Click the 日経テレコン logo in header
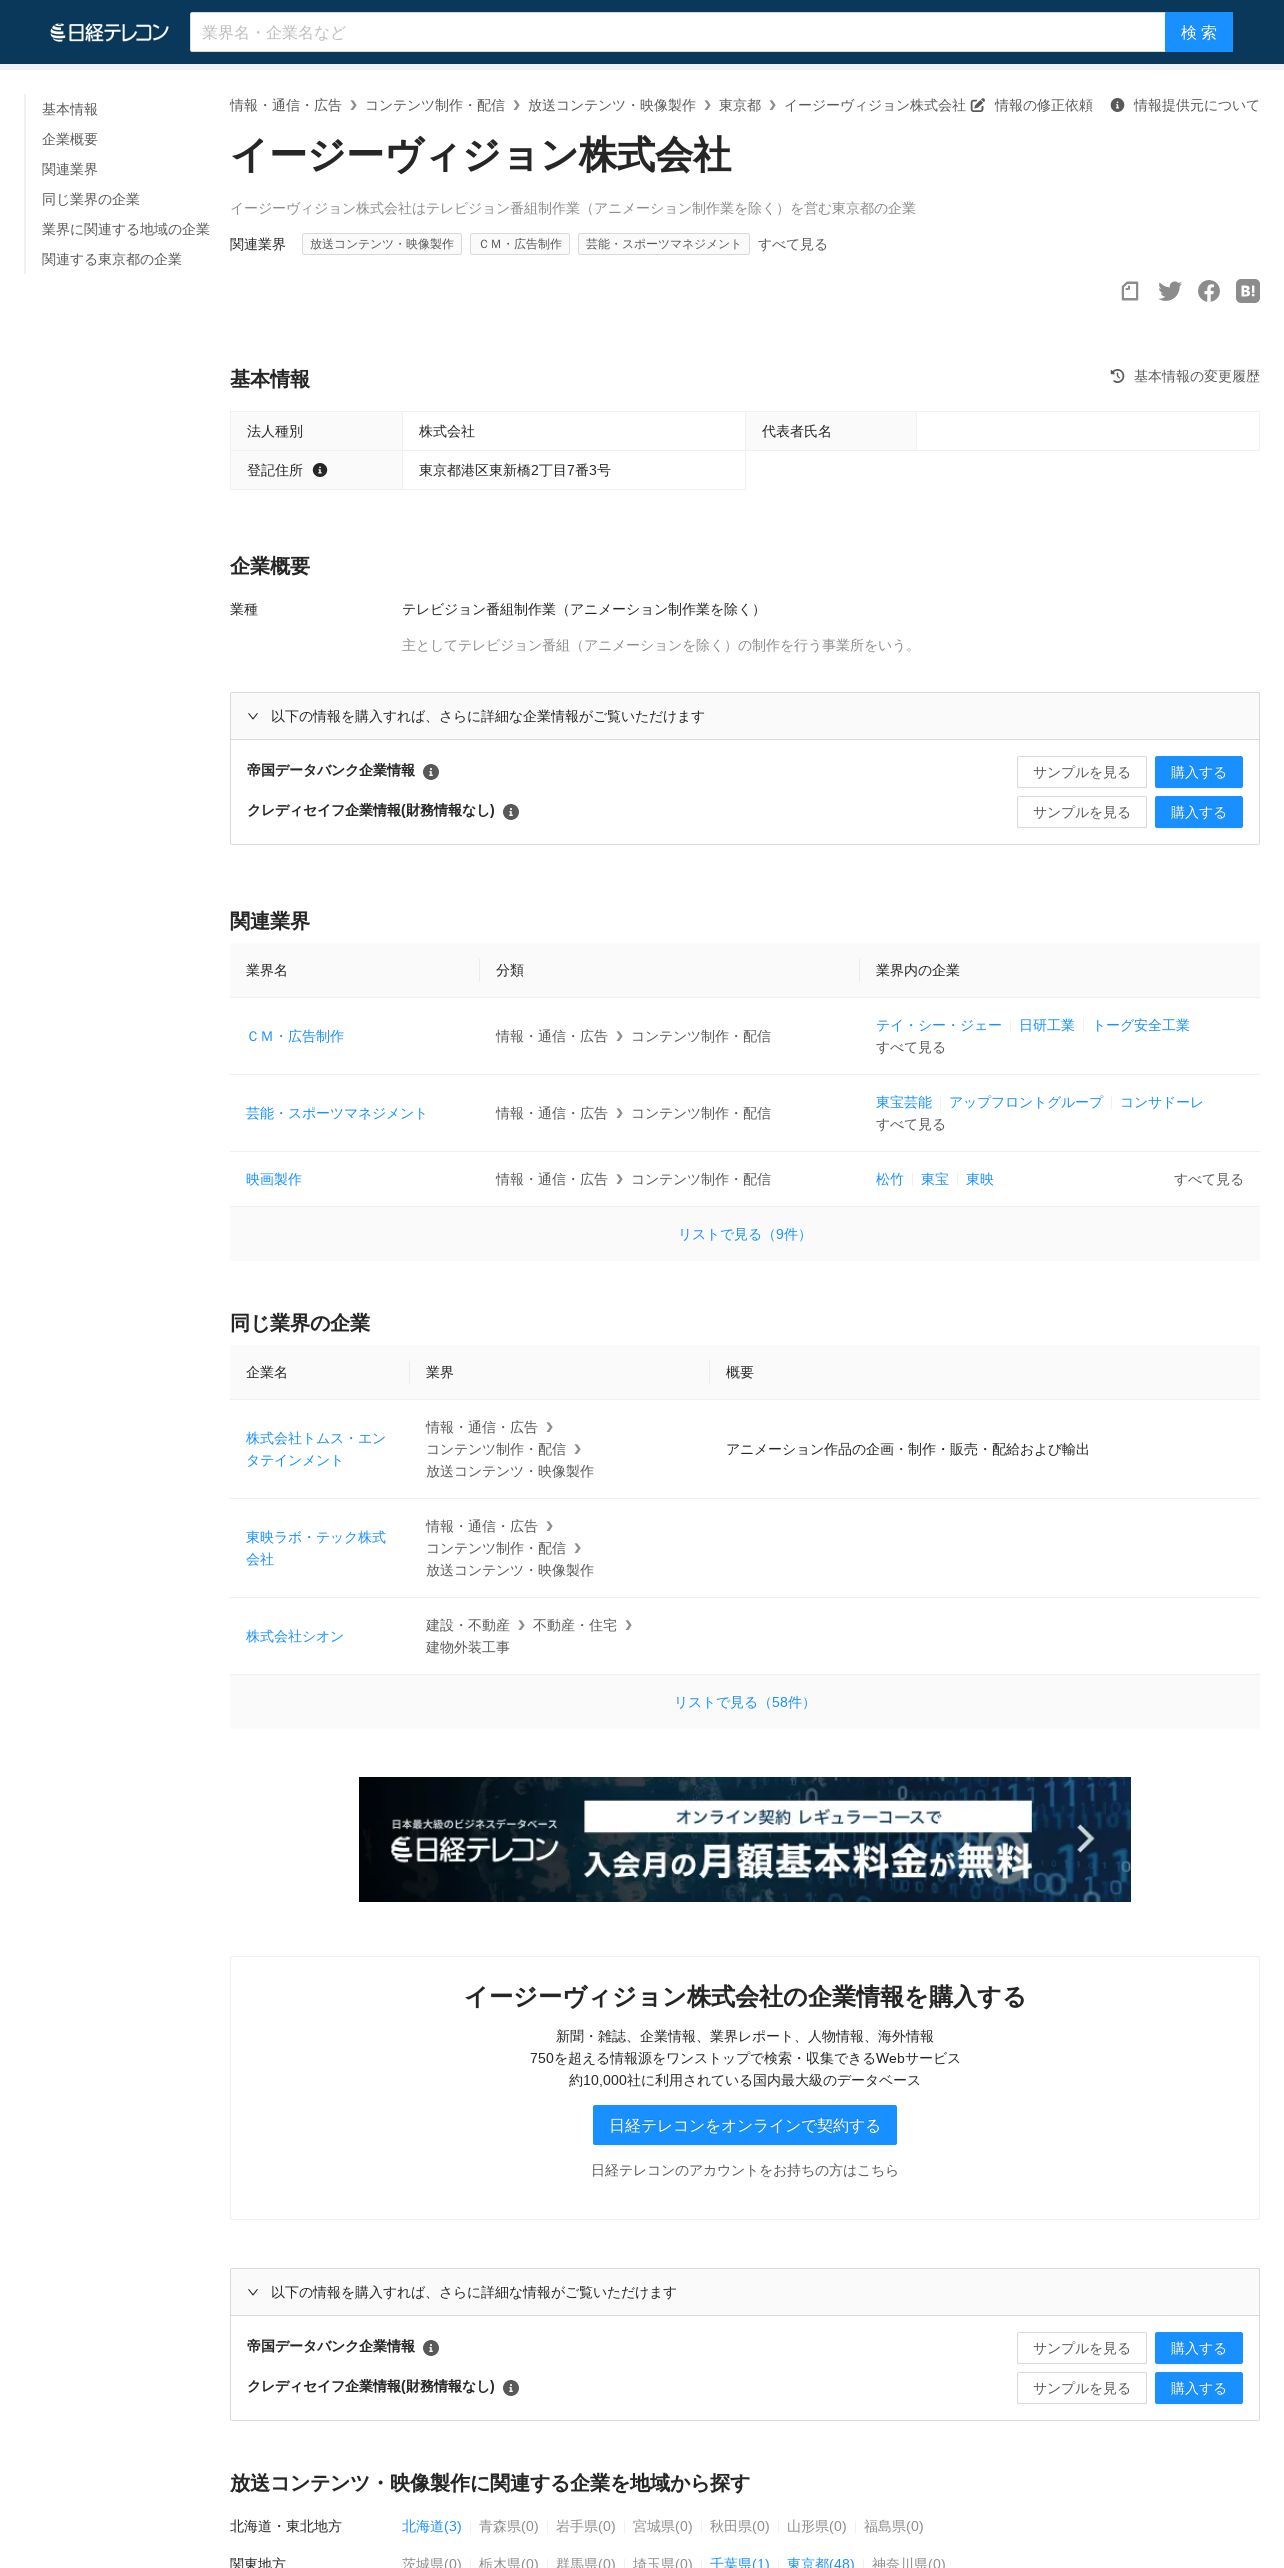This screenshot has width=1284, height=2568. (109, 32)
